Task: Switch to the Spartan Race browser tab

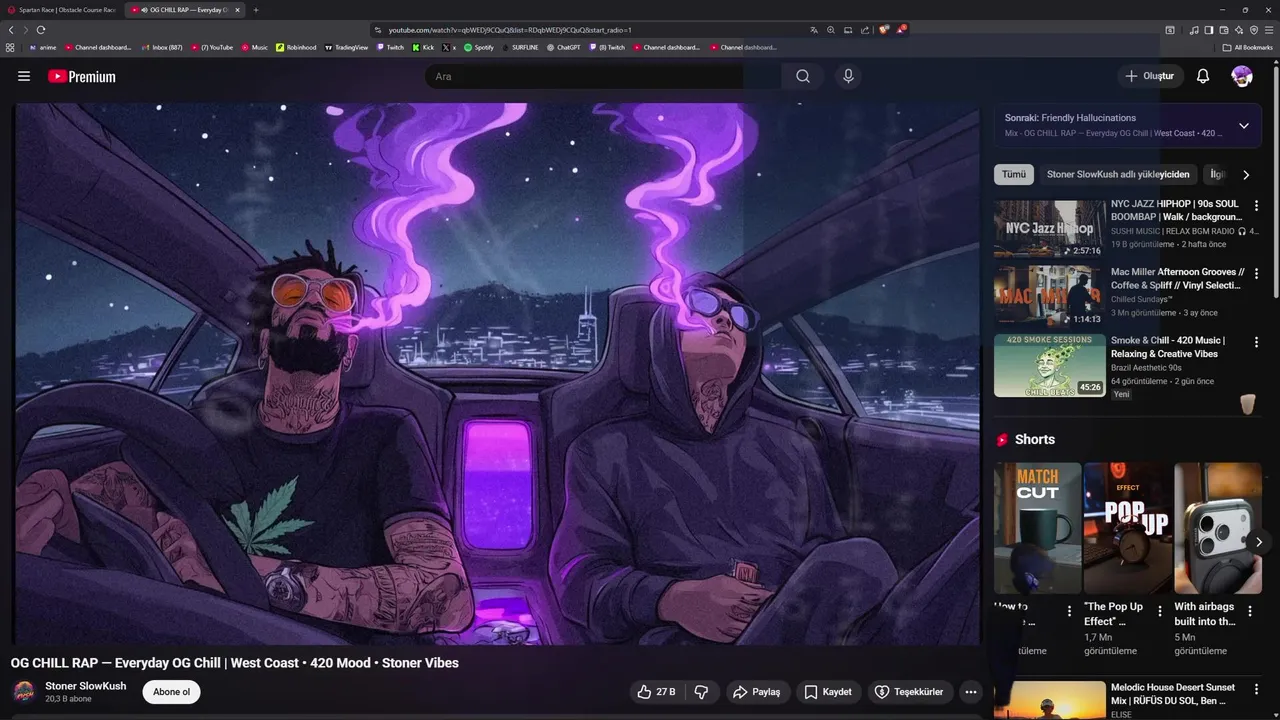Action: (x=62, y=10)
